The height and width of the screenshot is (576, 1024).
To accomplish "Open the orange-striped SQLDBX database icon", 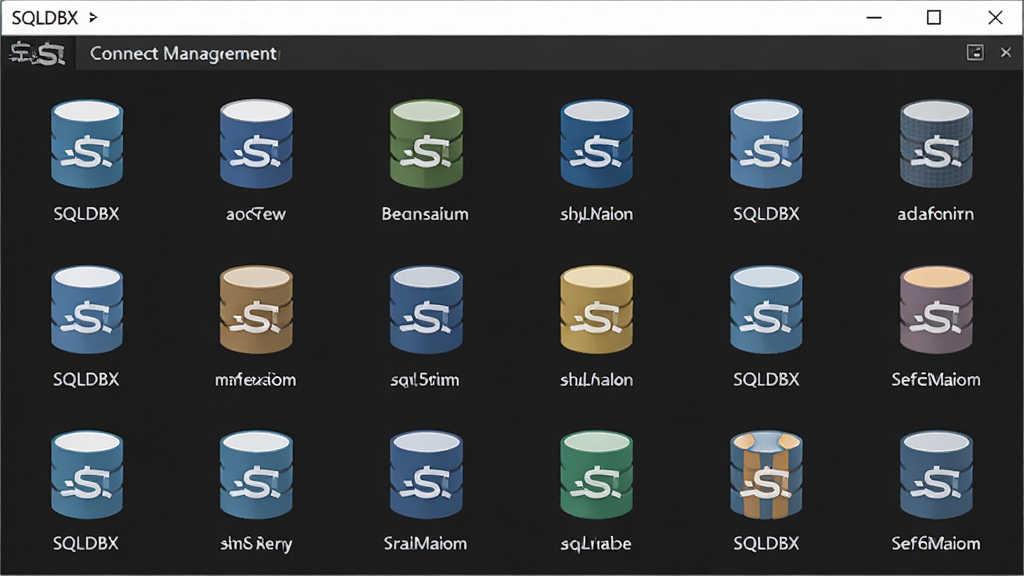I will tap(766, 474).
